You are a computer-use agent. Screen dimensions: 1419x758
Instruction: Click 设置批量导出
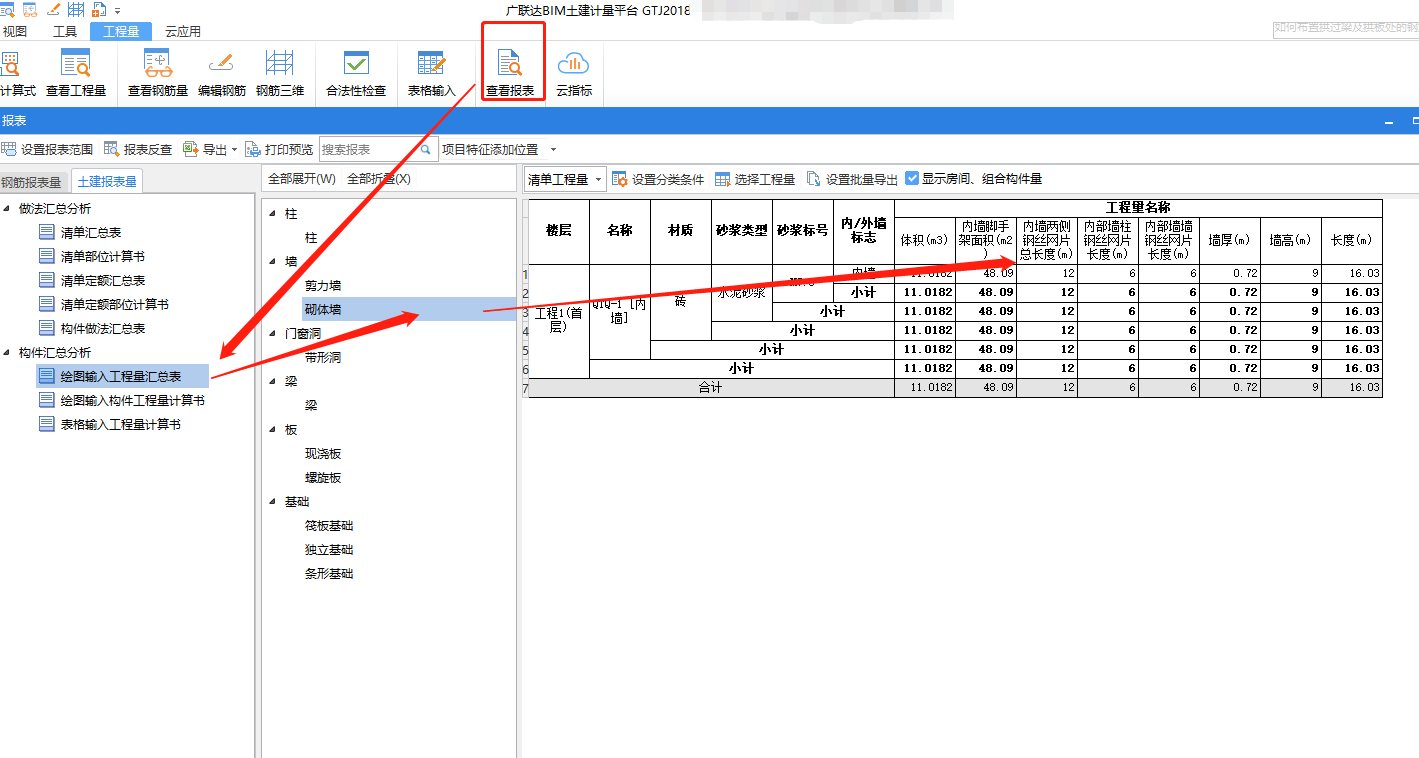click(x=853, y=179)
